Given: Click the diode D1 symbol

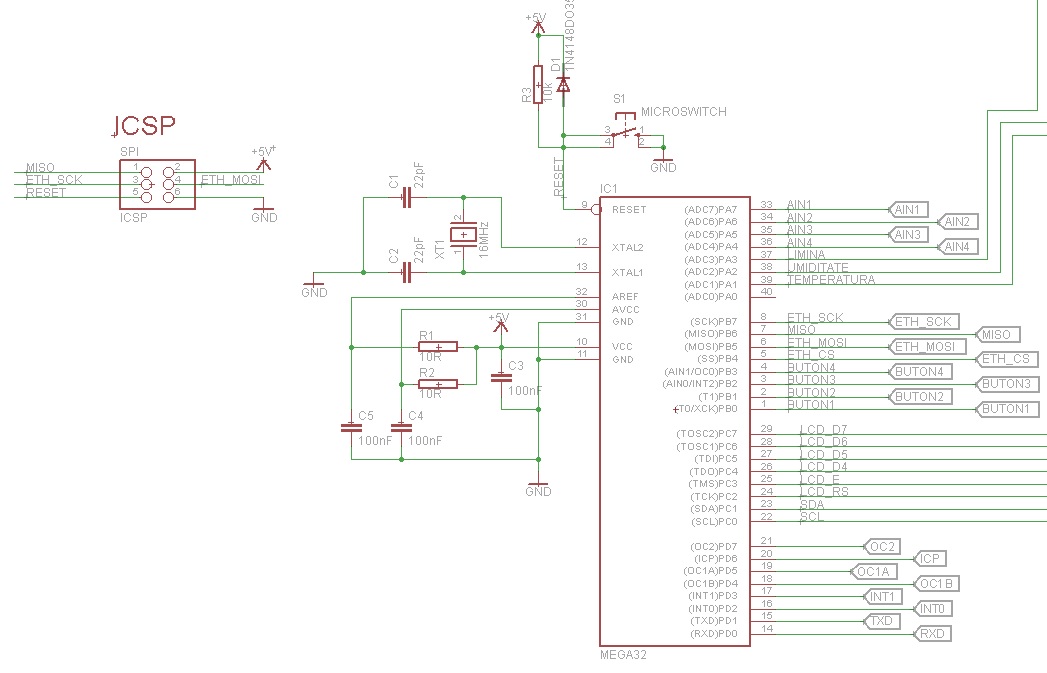Looking at the screenshot, I should [565, 83].
